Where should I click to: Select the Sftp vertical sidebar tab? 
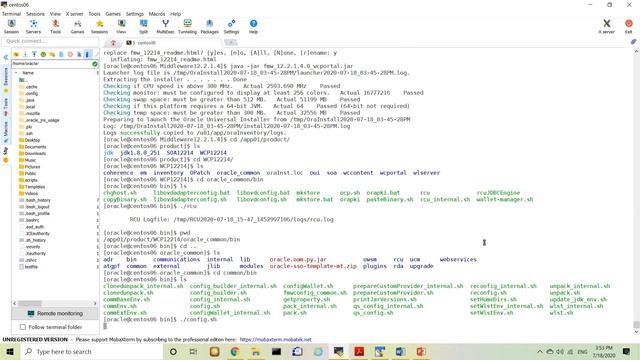(6, 155)
